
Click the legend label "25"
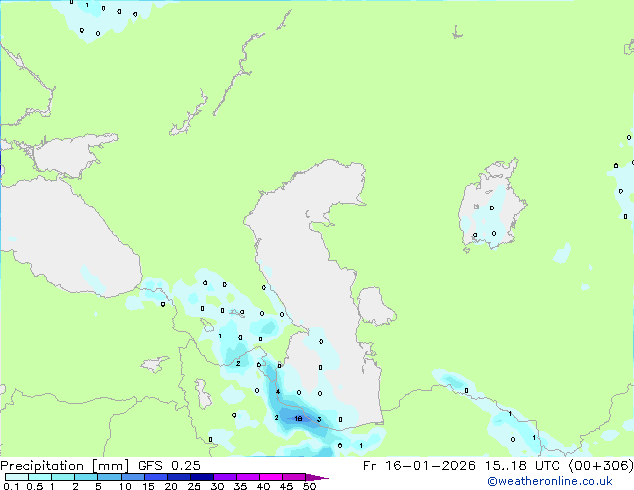pyautogui.click(x=194, y=486)
